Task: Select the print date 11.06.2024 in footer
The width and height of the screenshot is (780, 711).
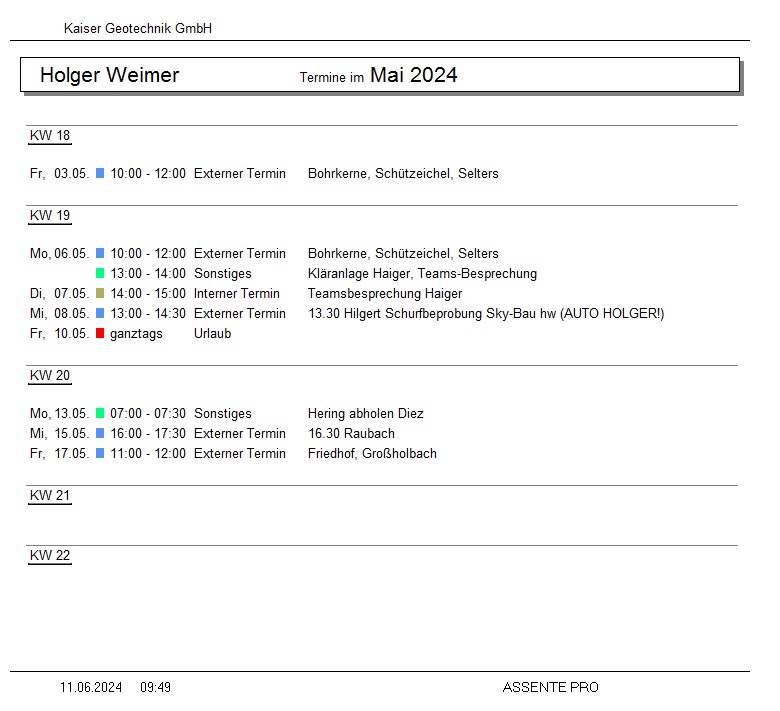Action: [91, 687]
